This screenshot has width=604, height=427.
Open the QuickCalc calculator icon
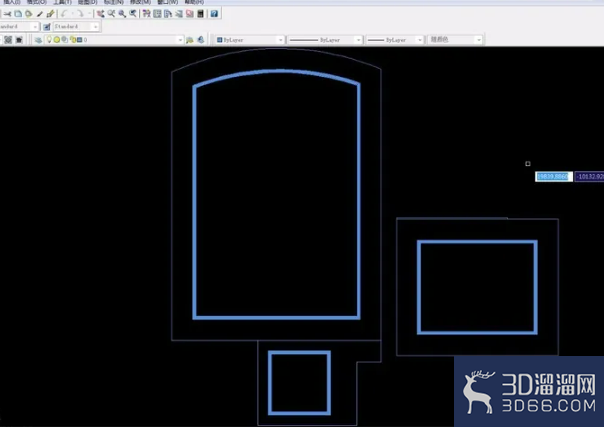pos(200,14)
